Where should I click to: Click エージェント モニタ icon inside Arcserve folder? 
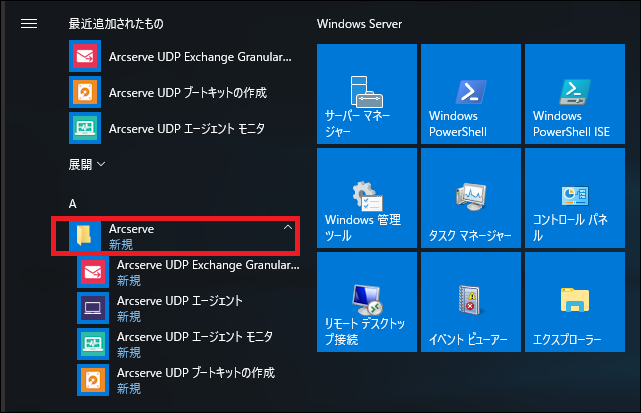(93, 344)
